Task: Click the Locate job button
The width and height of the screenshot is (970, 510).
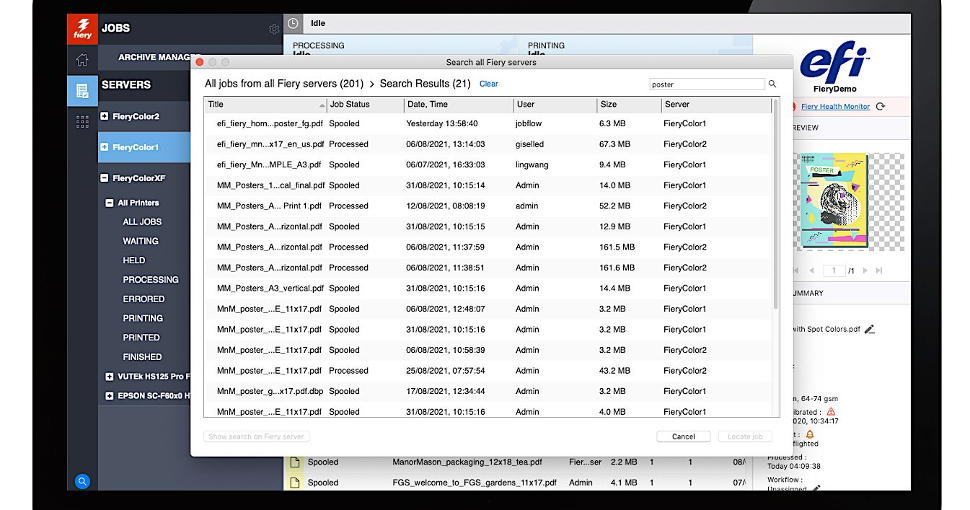Action: (745, 436)
